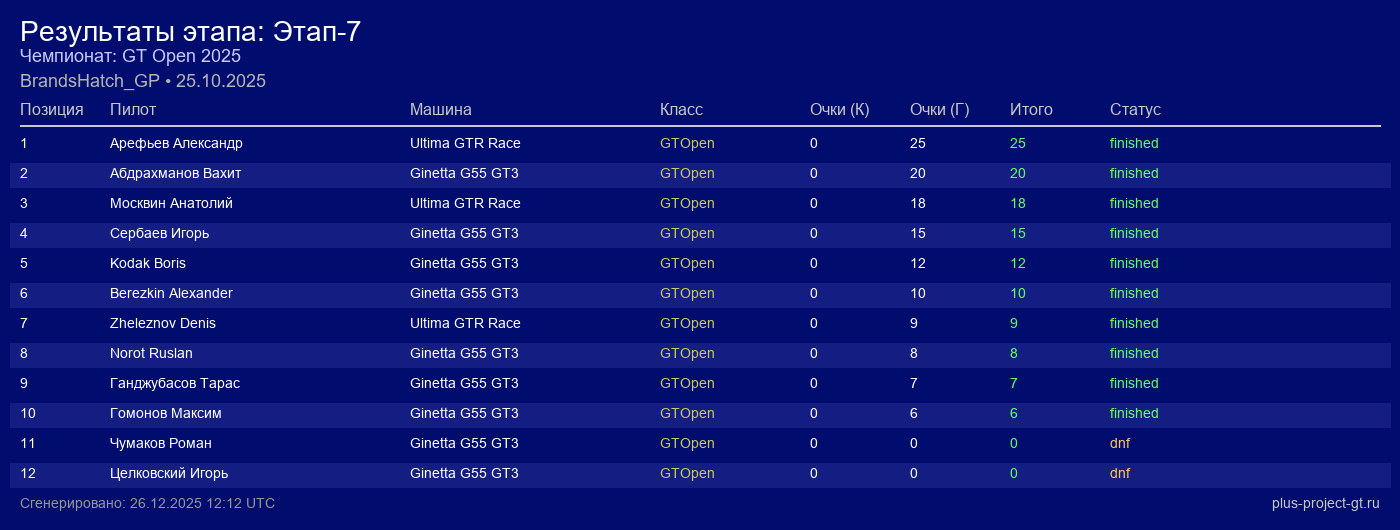Select pilot Абдрахманов Вахит

[175, 173]
